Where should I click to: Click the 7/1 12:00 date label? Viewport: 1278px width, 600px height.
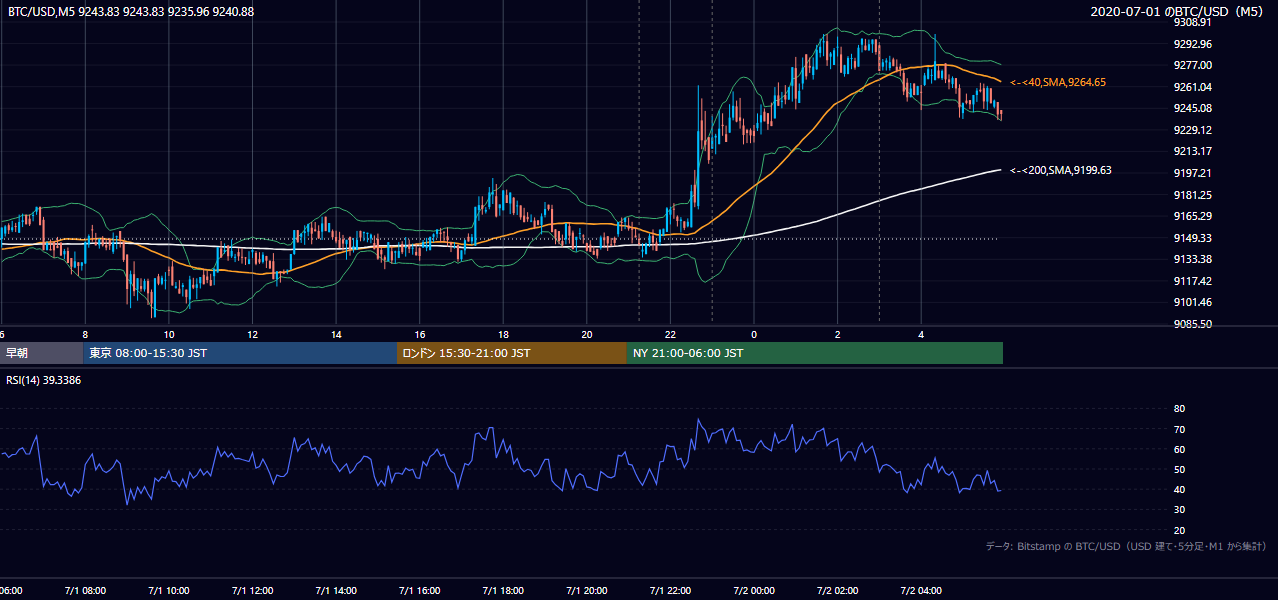[252, 591]
